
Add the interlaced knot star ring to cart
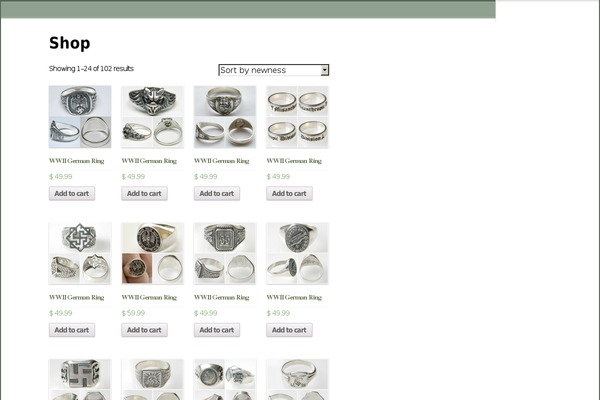72,330
